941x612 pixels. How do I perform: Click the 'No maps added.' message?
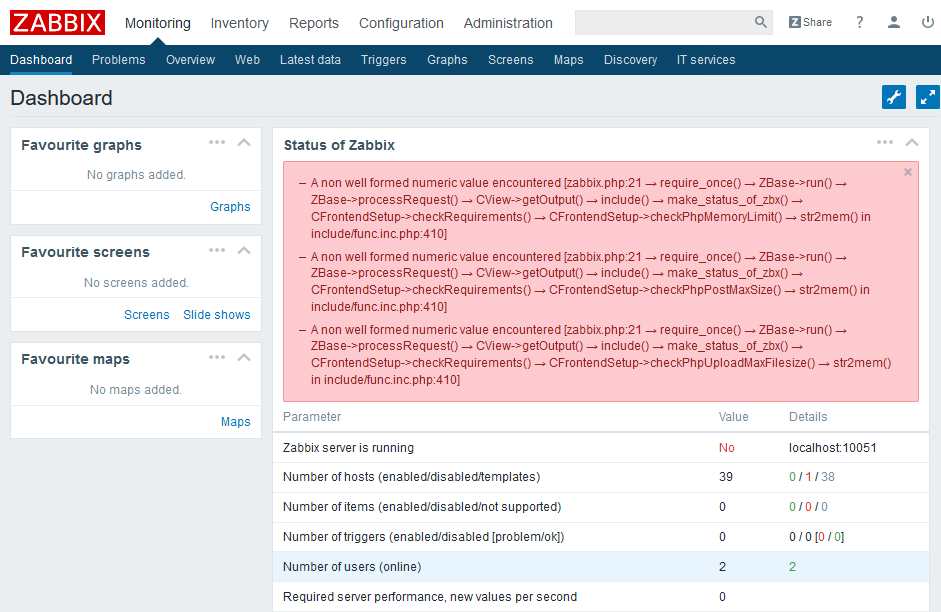(x=136, y=389)
